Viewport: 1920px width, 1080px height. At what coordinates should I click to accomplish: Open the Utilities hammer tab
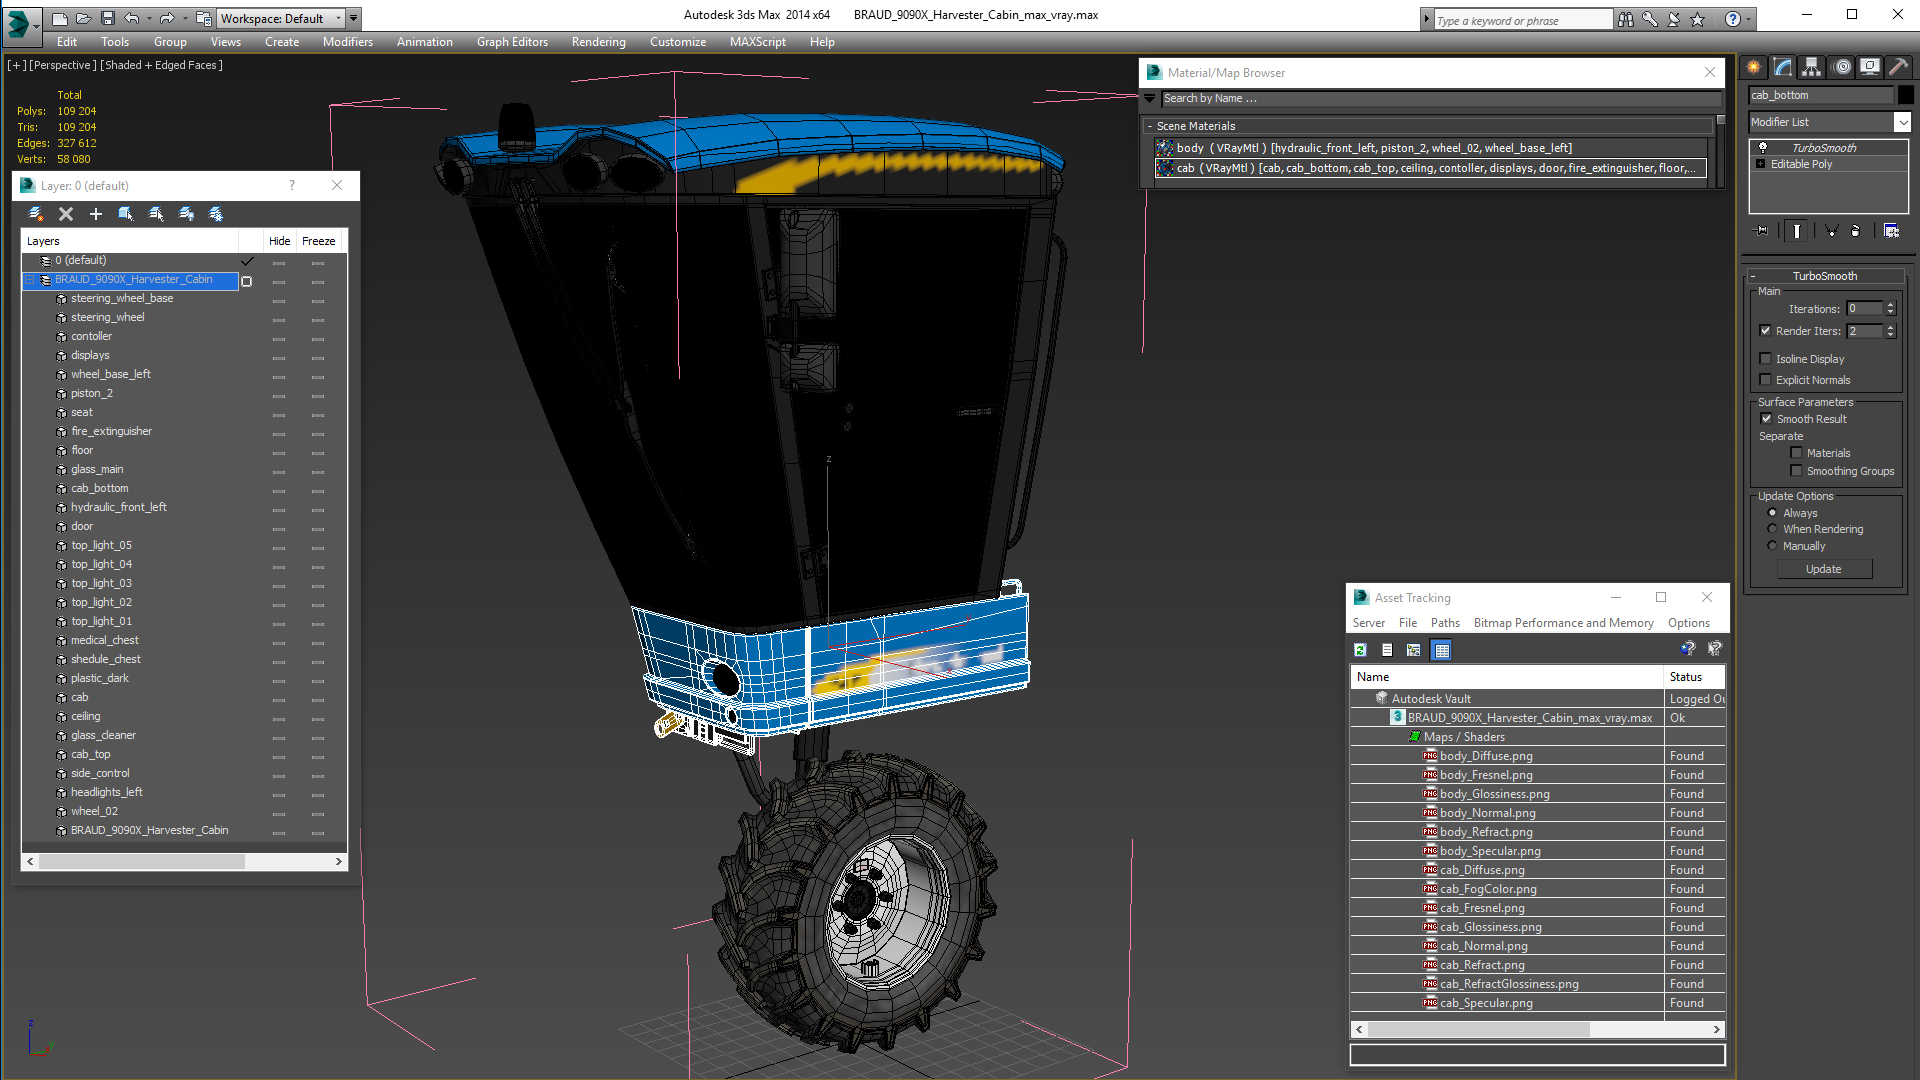coord(1898,67)
